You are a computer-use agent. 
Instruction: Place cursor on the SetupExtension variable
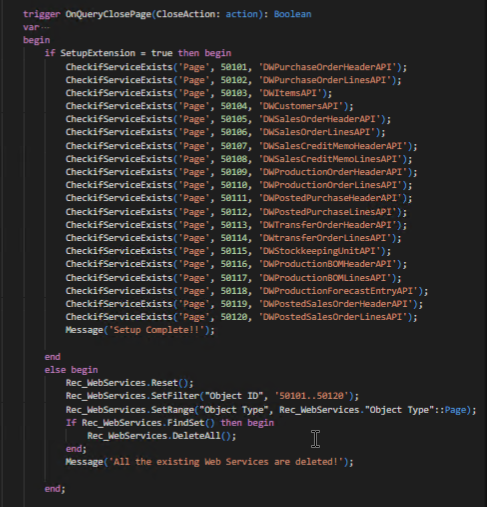[x=98, y=53]
